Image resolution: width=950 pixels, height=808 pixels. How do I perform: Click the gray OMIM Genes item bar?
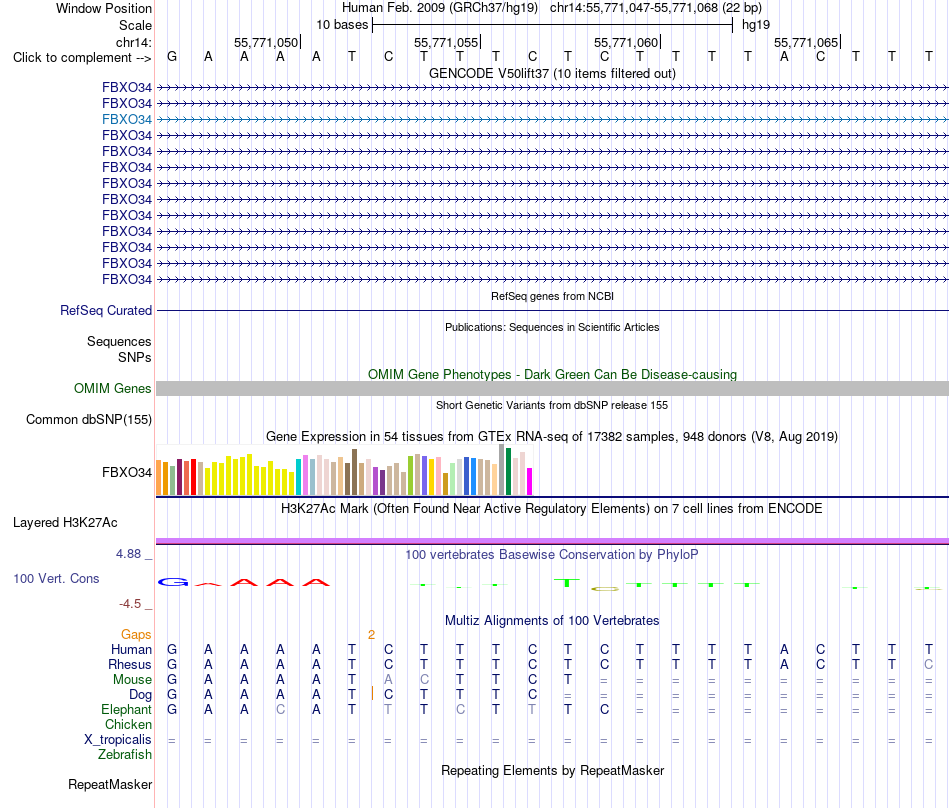point(552,388)
